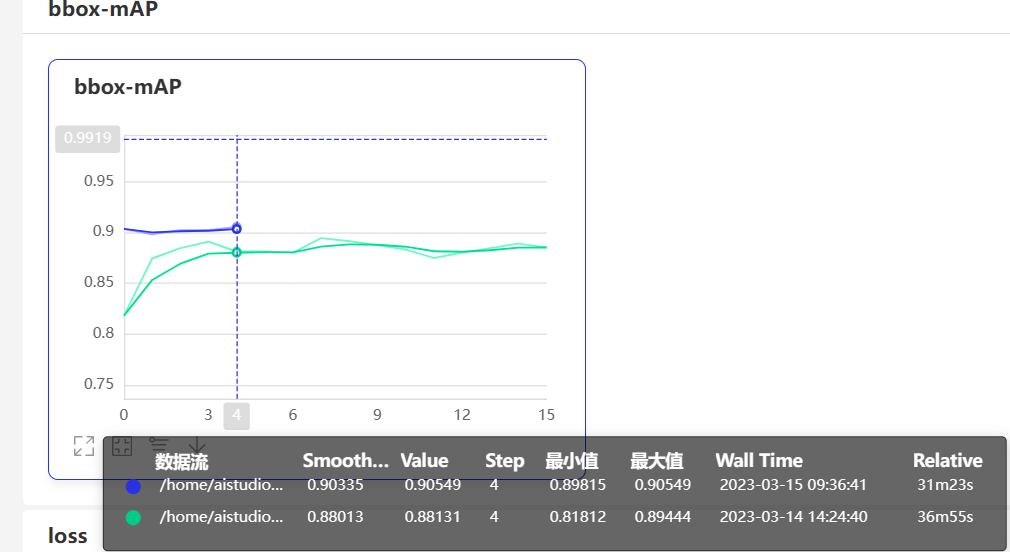
Task: Click the green row /home/aistudio... path
Action: tap(222, 517)
